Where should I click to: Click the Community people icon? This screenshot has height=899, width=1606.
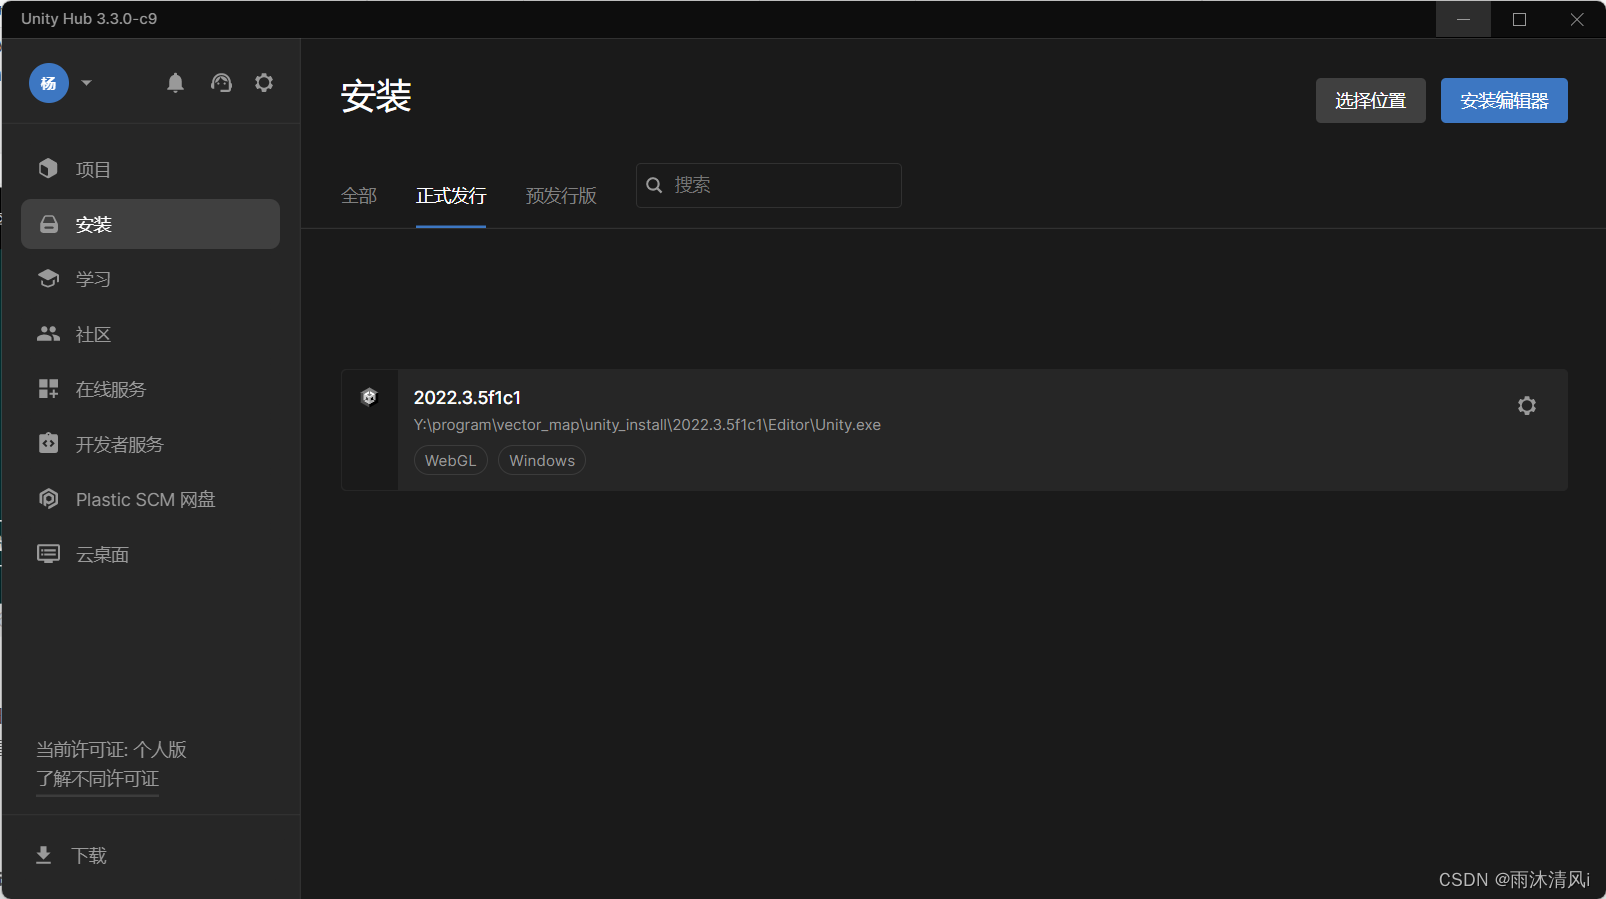(x=48, y=334)
